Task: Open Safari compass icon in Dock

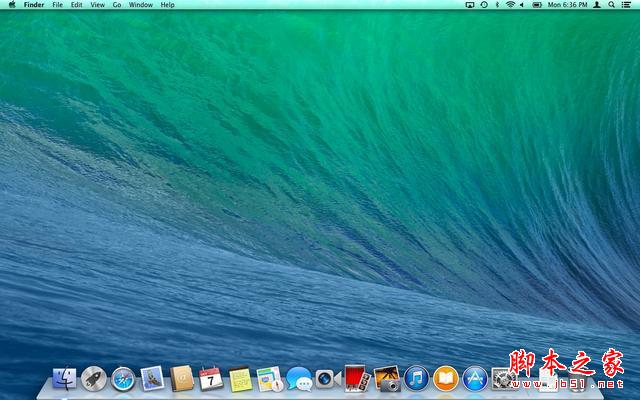Action: [x=123, y=378]
